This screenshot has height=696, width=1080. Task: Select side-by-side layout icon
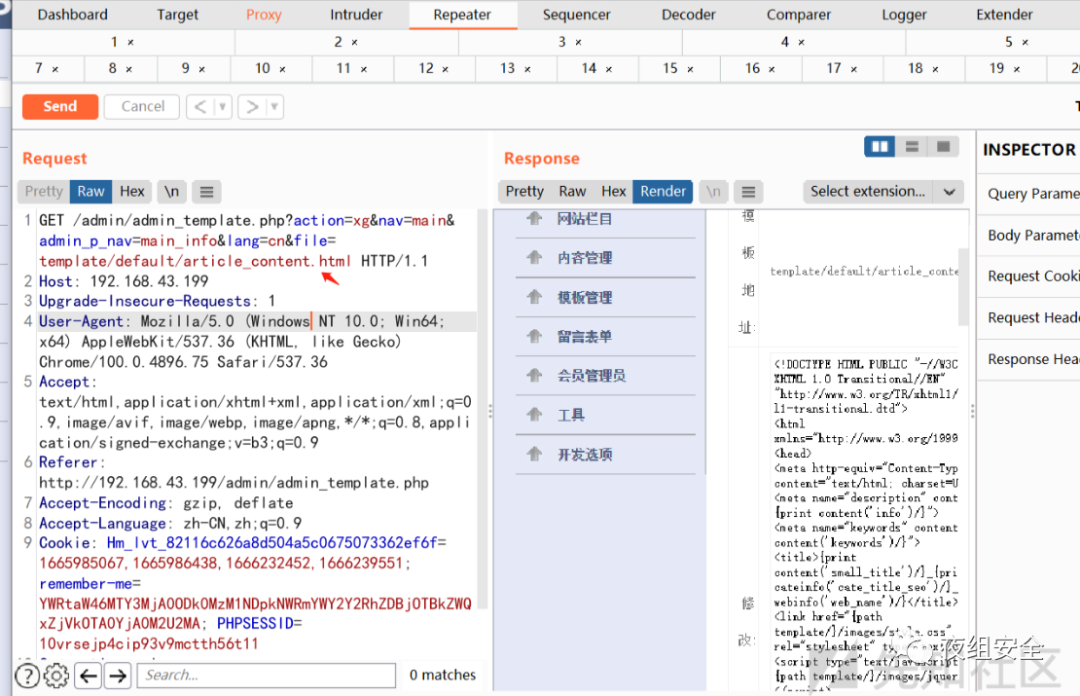(880, 147)
